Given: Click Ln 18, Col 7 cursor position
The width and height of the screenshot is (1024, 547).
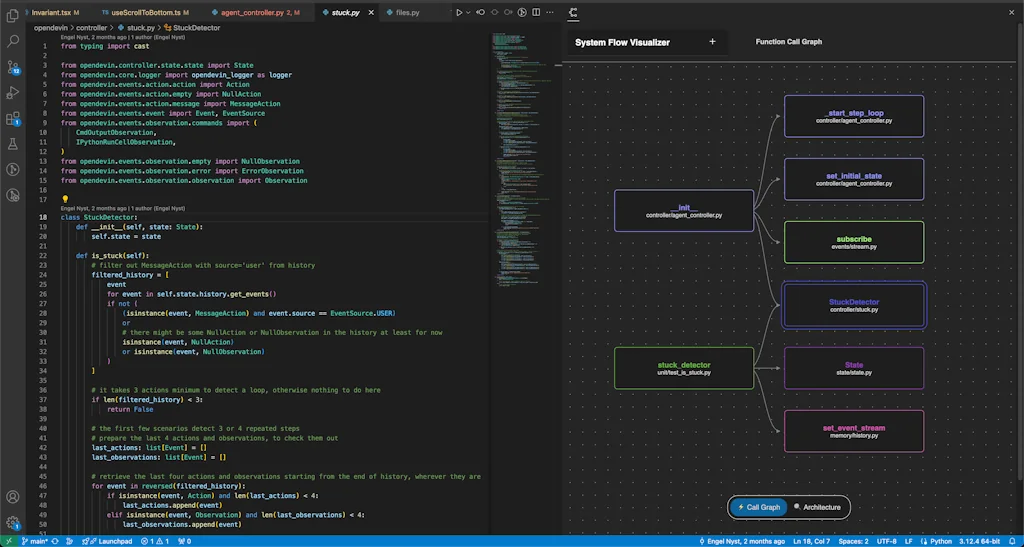Looking at the screenshot, I should coord(812,541).
